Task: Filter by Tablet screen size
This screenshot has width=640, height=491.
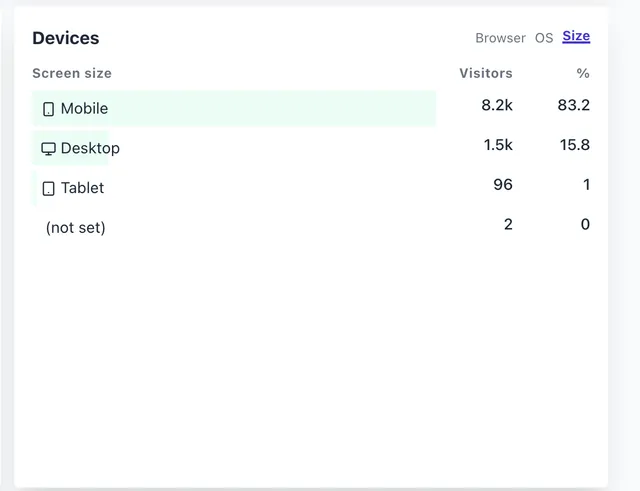Action: click(82, 188)
